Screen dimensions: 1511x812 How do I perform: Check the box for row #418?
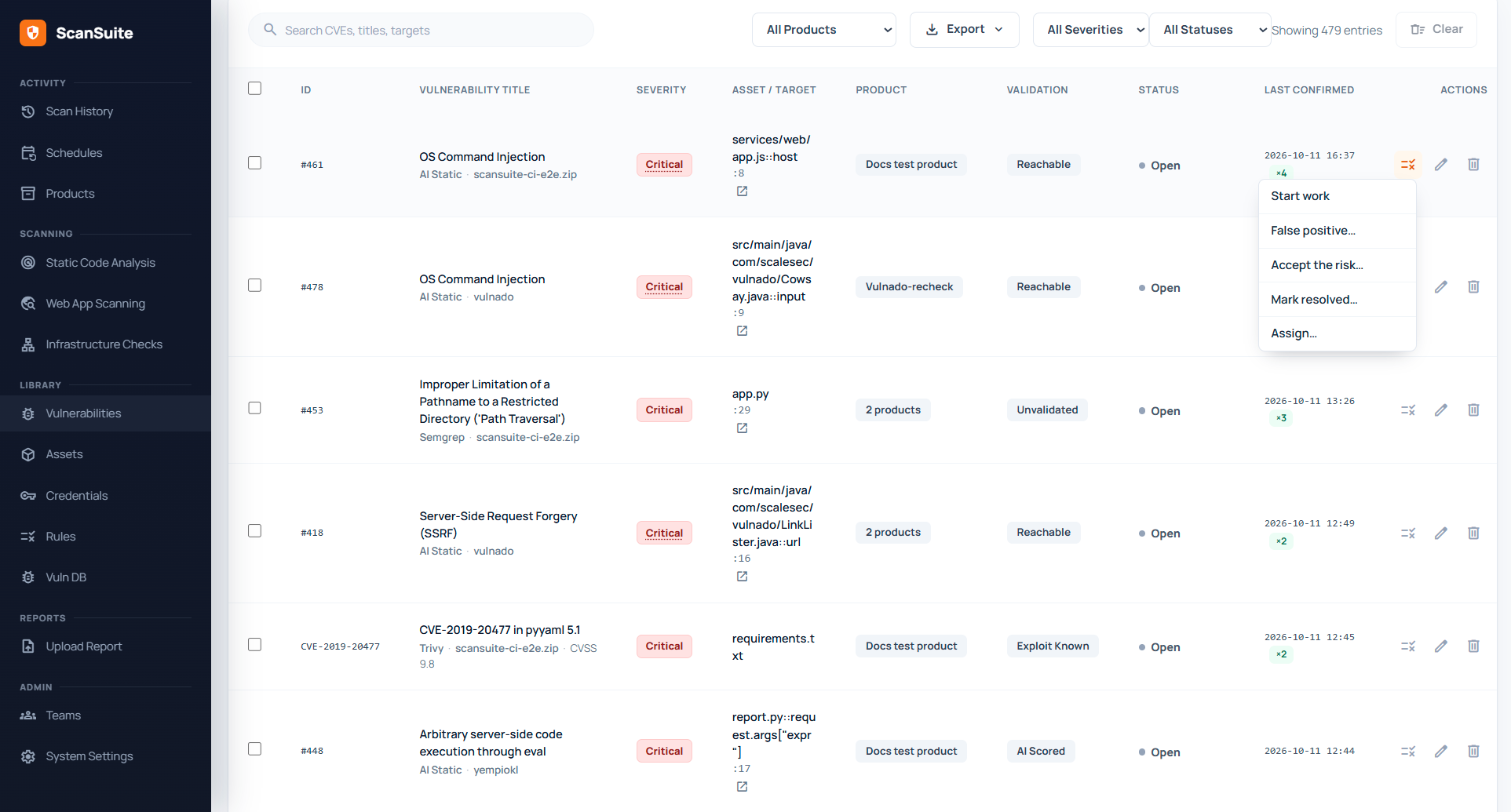(255, 531)
